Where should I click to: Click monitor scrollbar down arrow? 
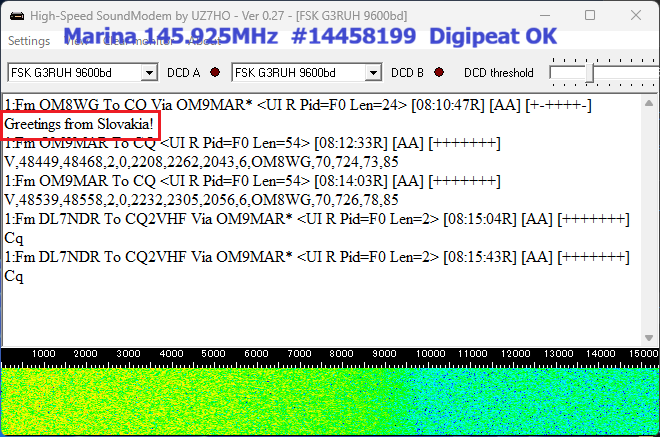[x=649, y=338]
